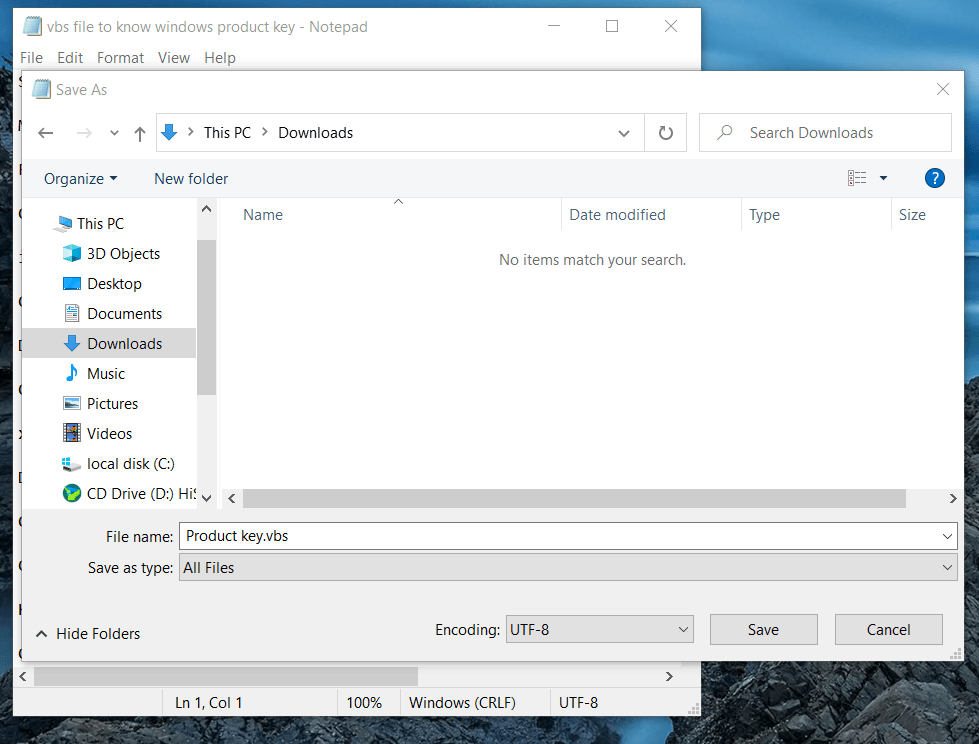Refresh the Downloads folder view
The height and width of the screenshot is (744, 979).
666,133
